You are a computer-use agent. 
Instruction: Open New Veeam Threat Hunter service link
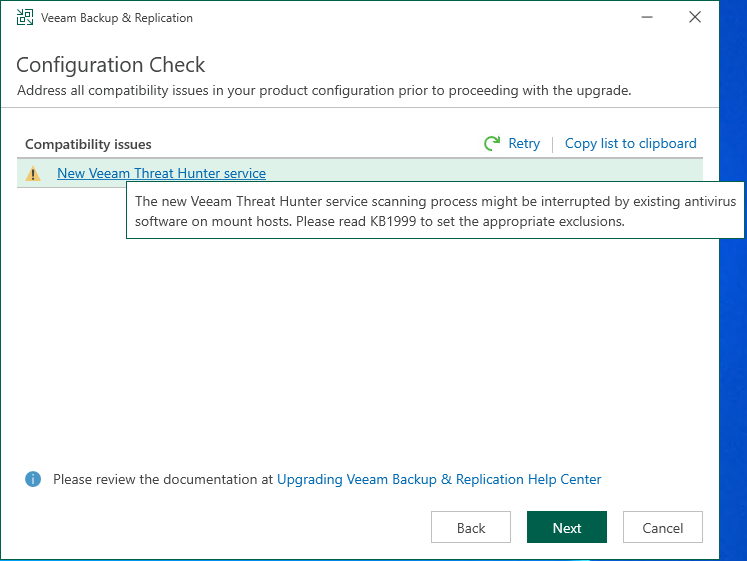click(162, 173)
